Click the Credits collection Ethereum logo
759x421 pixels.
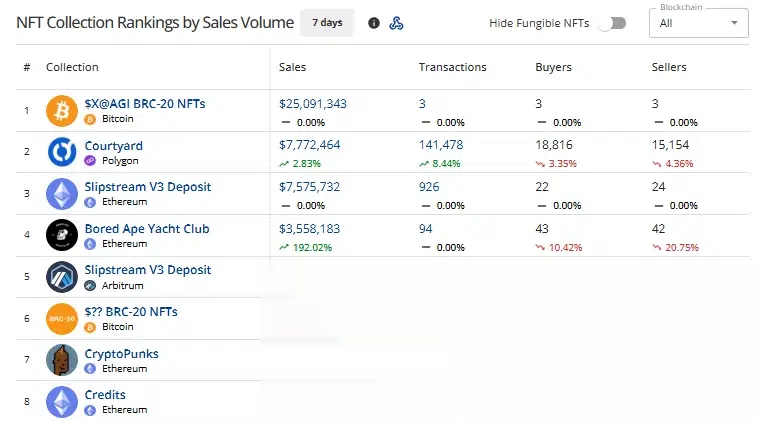pos(62,402)
